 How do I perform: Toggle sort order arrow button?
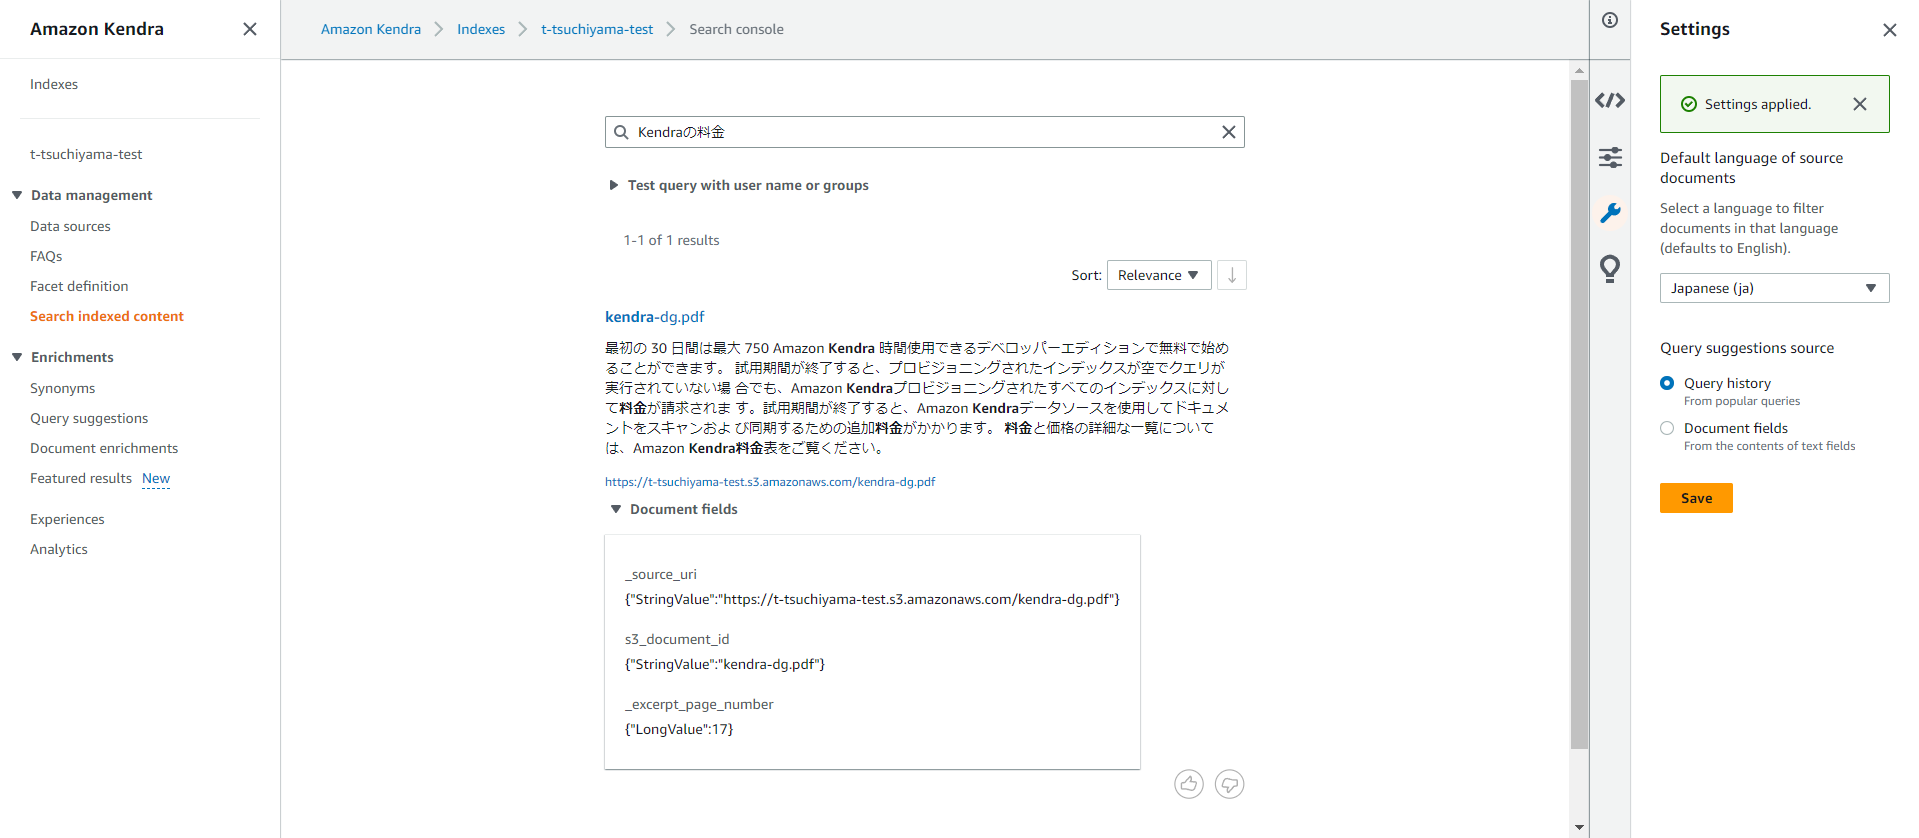[1232, 275]
